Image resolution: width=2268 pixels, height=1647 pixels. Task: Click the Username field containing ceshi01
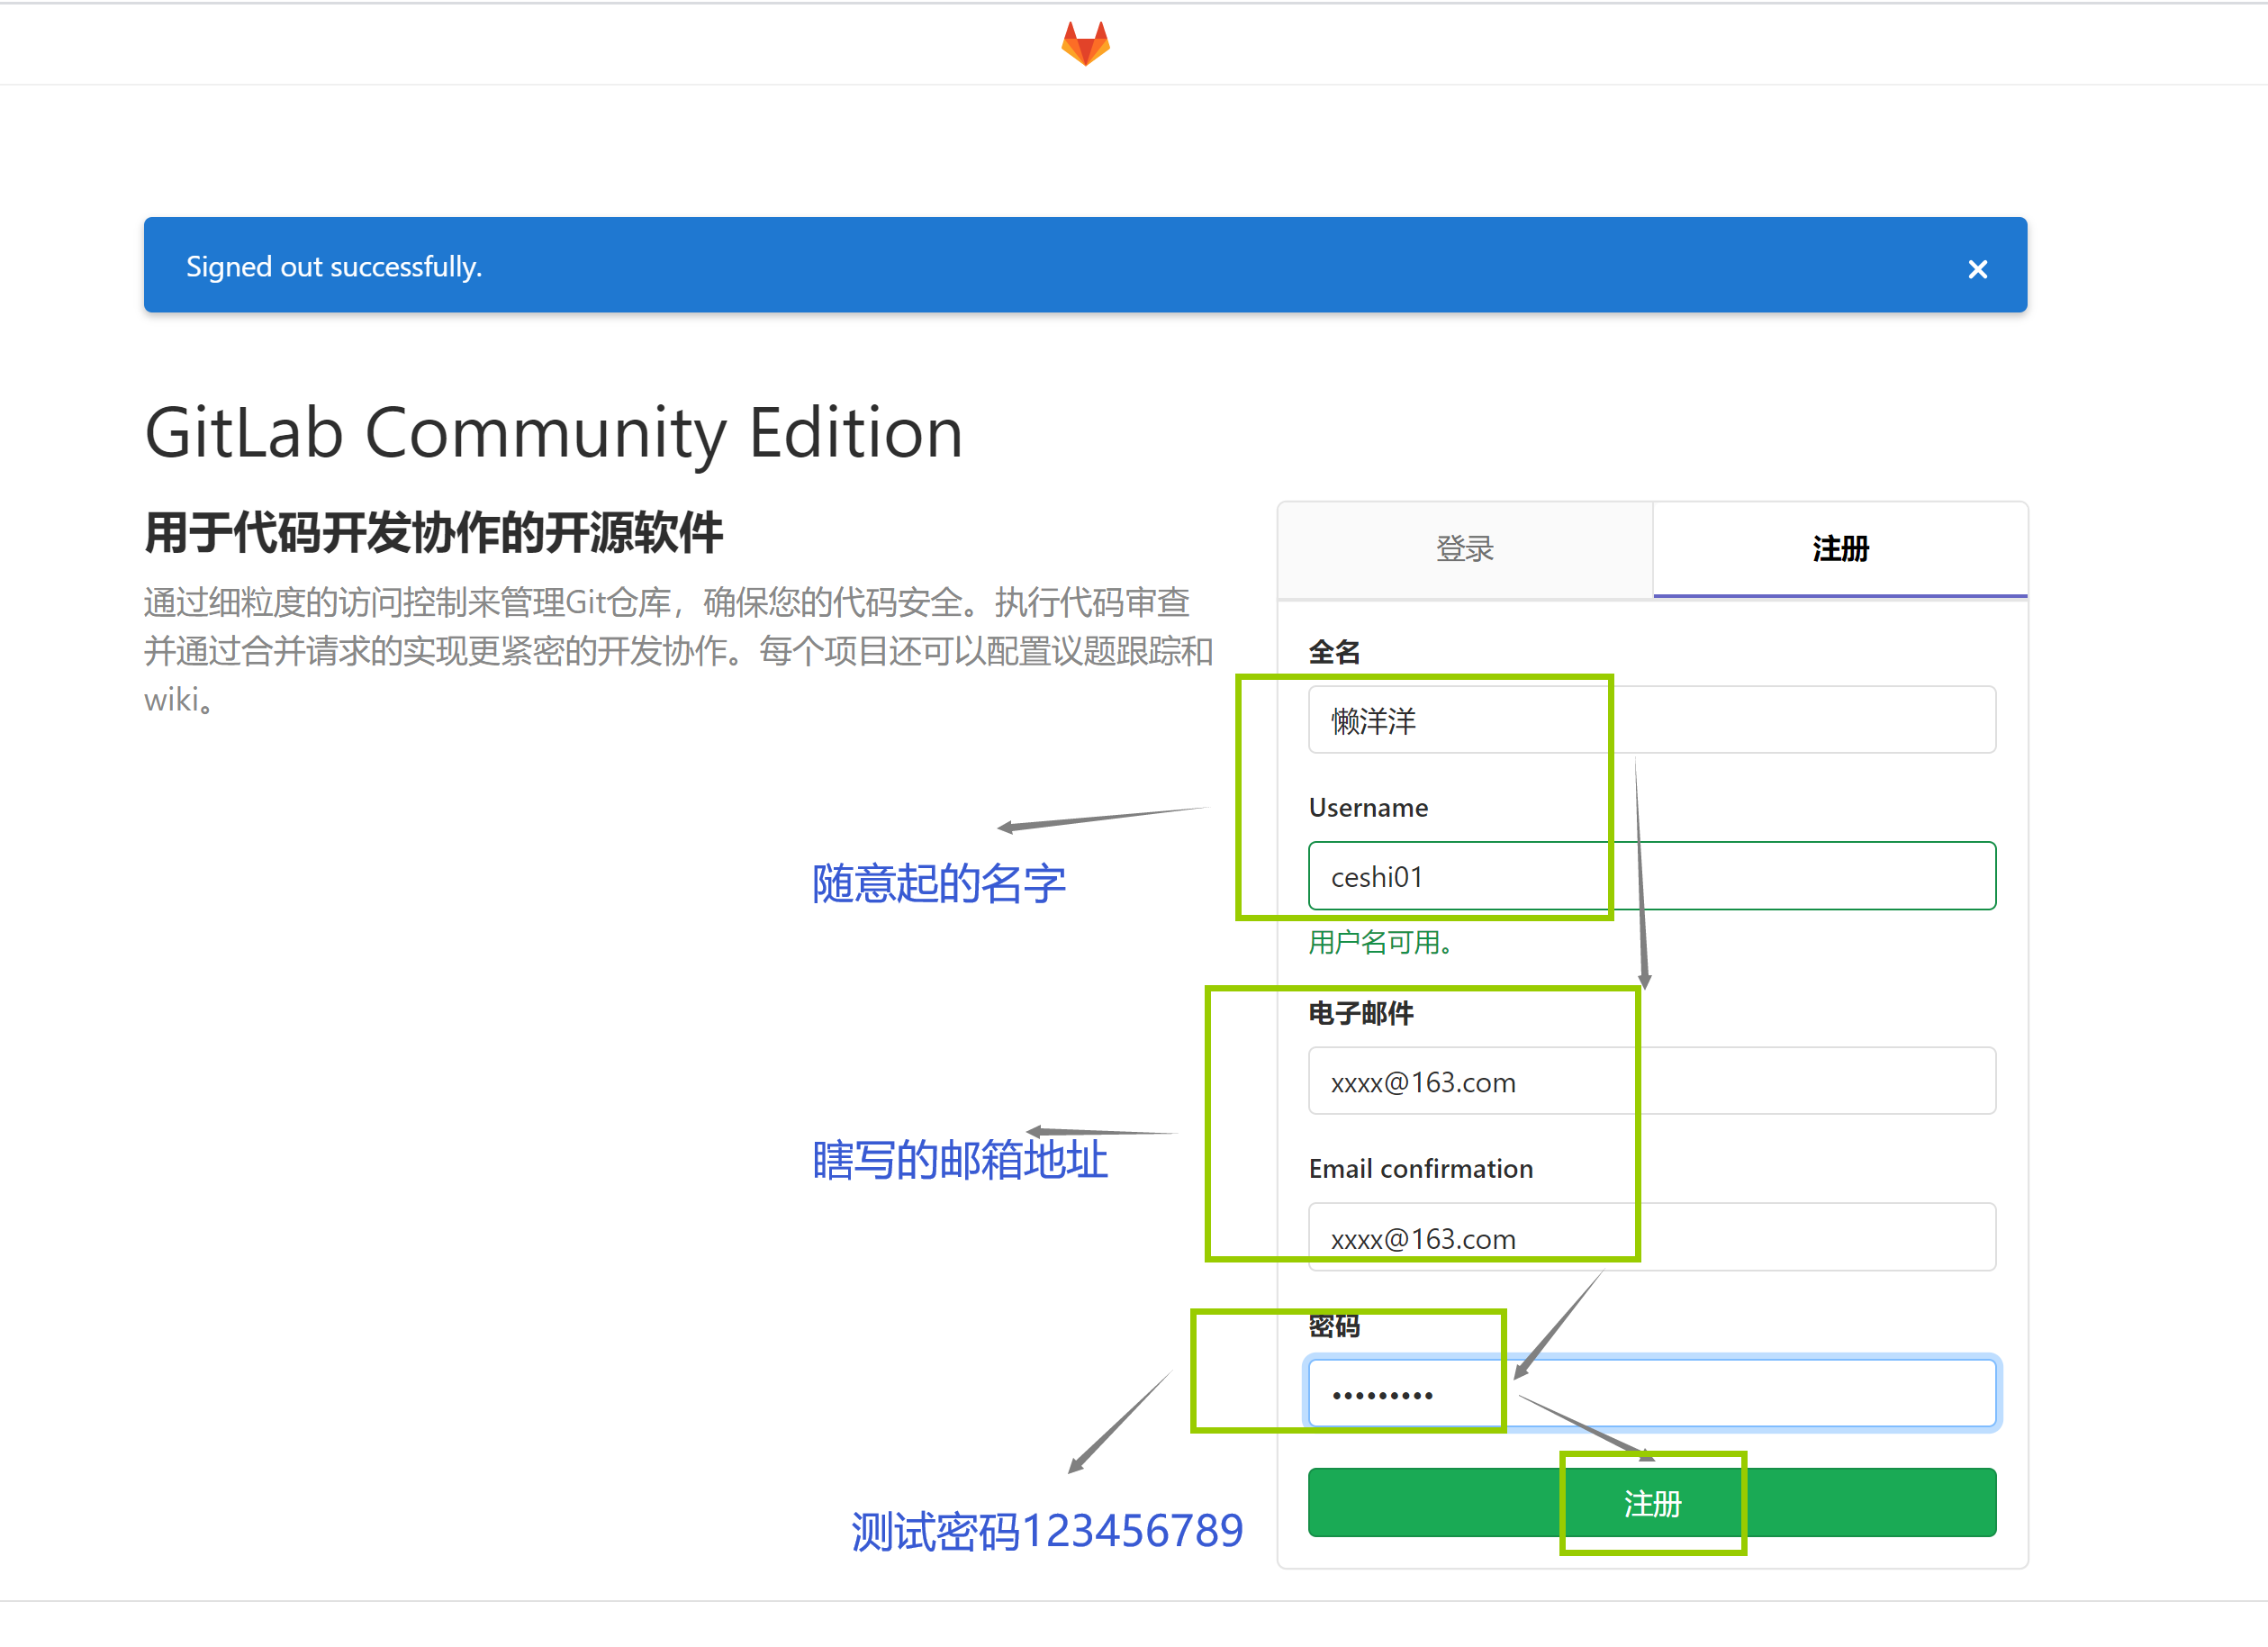1652,876
